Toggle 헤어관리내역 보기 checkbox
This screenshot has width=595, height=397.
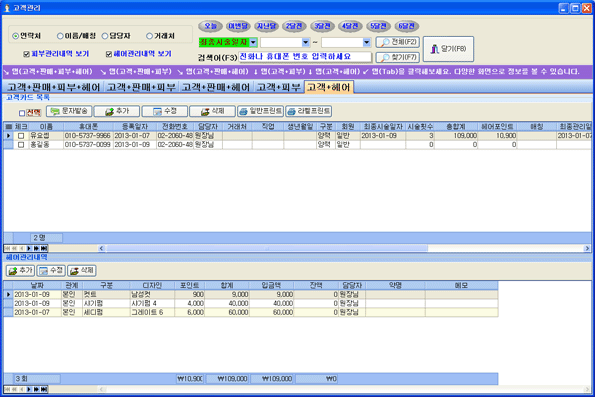click(x=109, y=54)
